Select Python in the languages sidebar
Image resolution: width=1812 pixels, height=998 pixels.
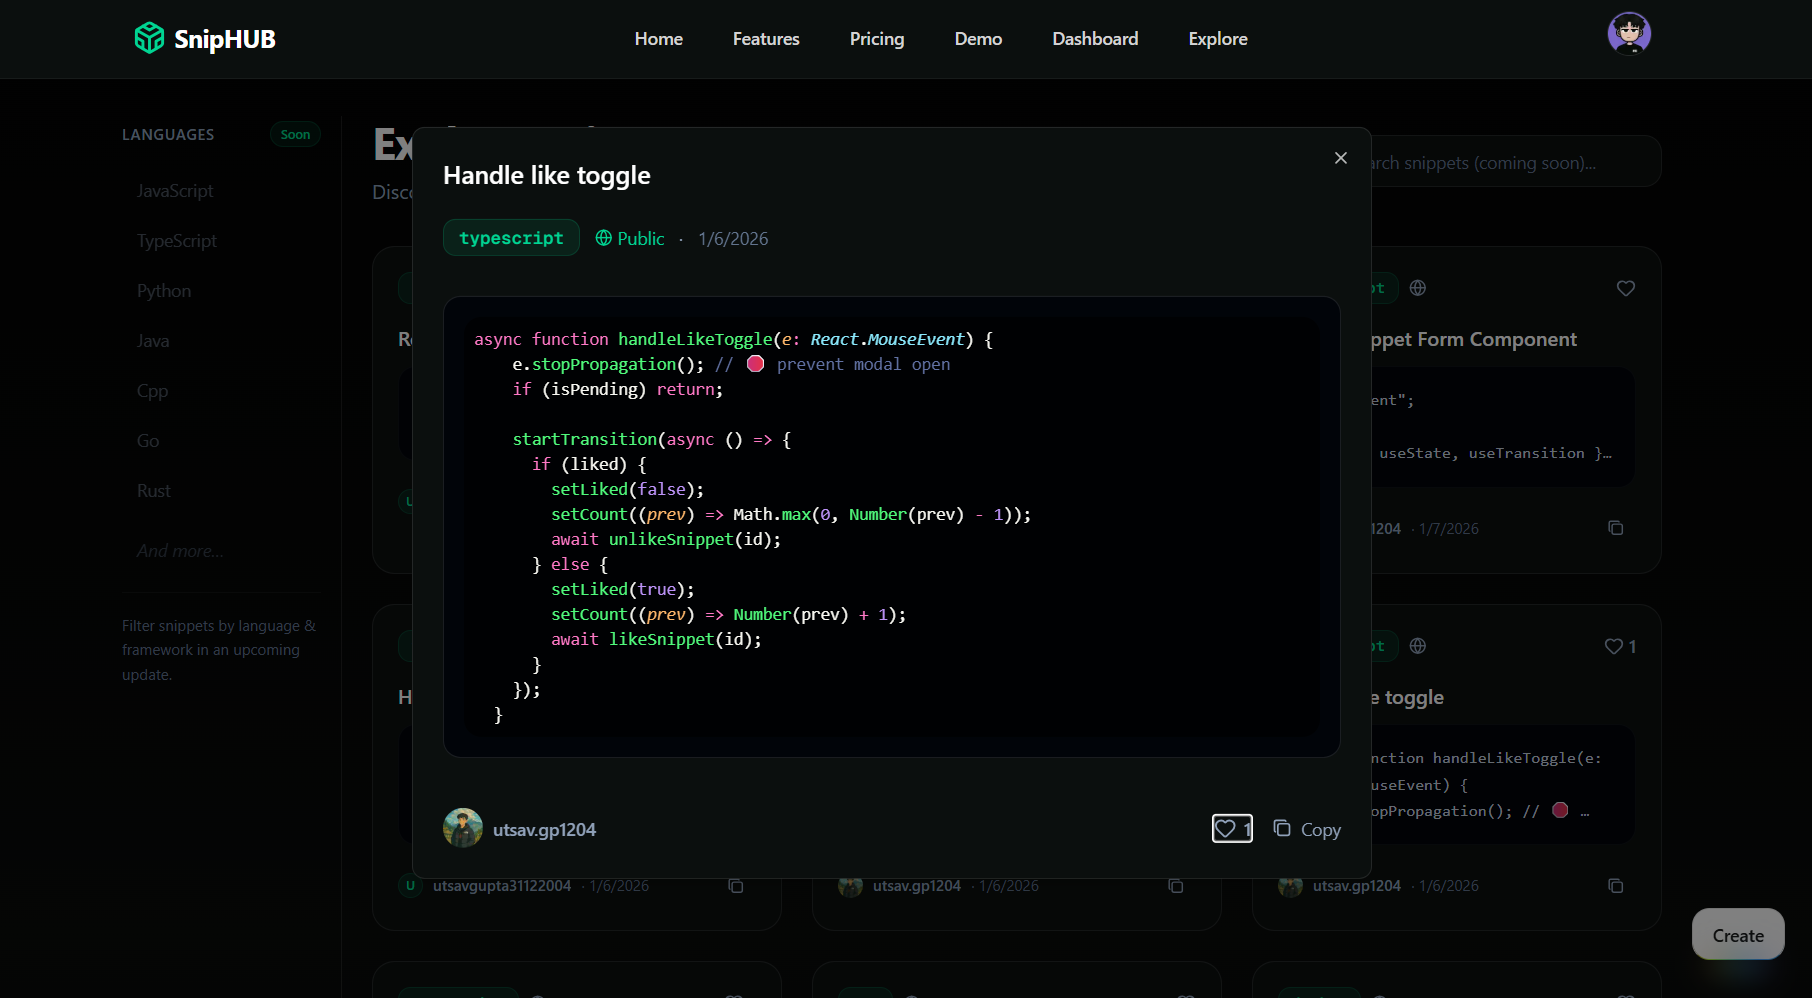click(163, 290)
